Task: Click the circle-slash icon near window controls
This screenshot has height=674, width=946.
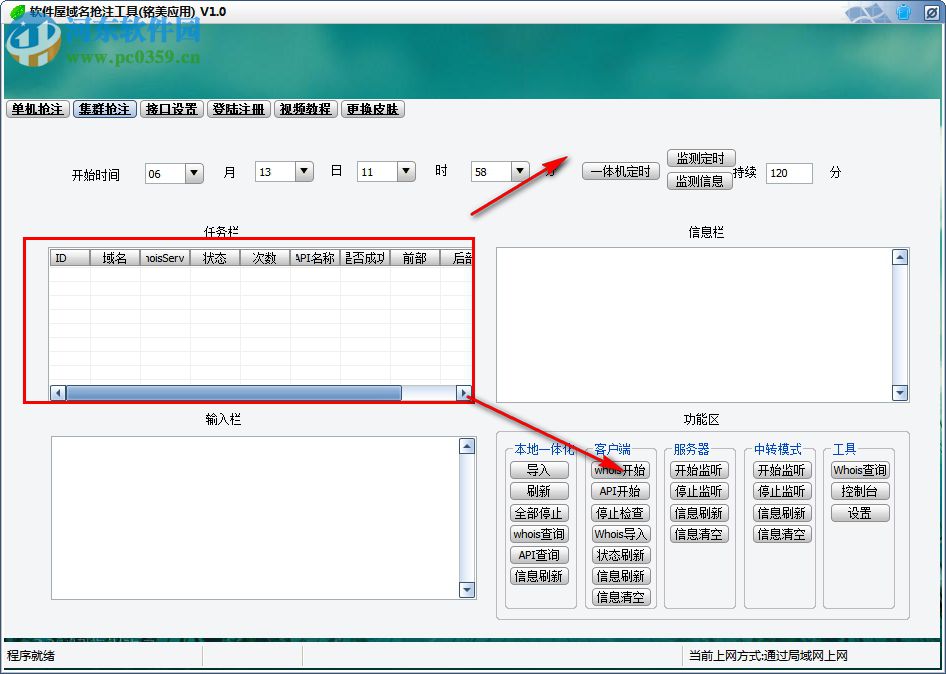Action: tap(932, 12)
